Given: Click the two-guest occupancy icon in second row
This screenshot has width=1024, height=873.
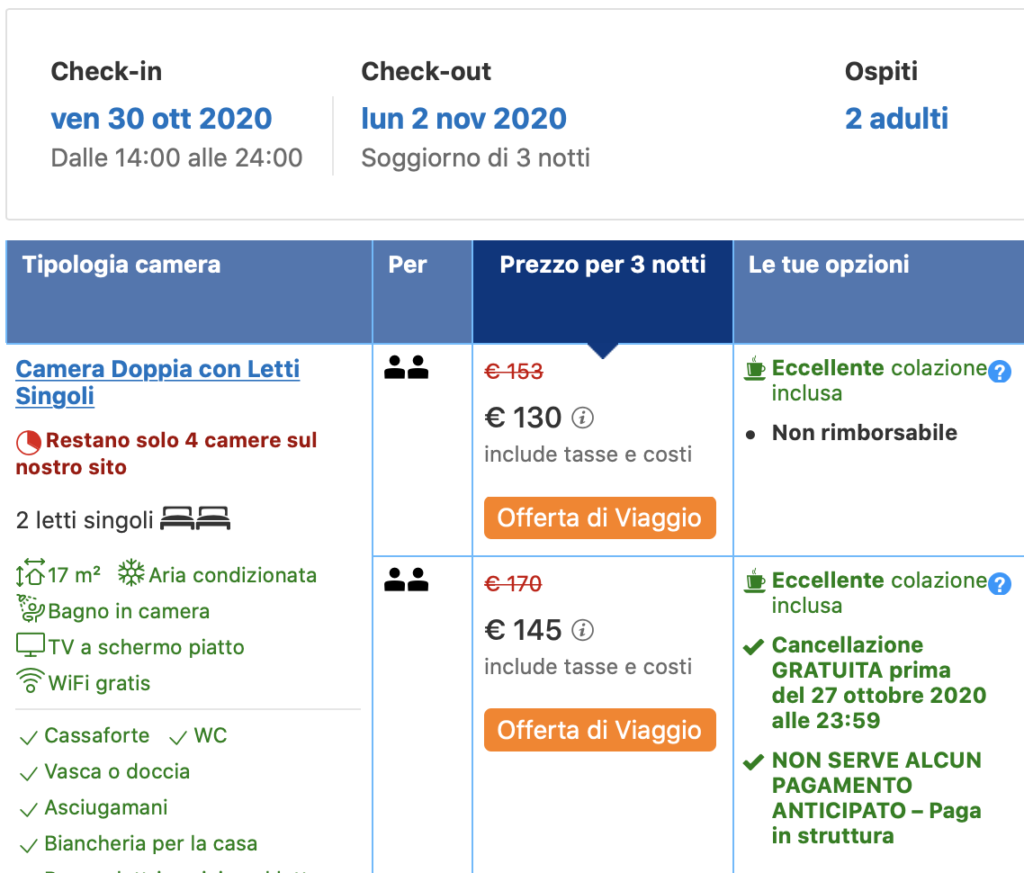Looking at the screenshot, I should coord(406,579).
